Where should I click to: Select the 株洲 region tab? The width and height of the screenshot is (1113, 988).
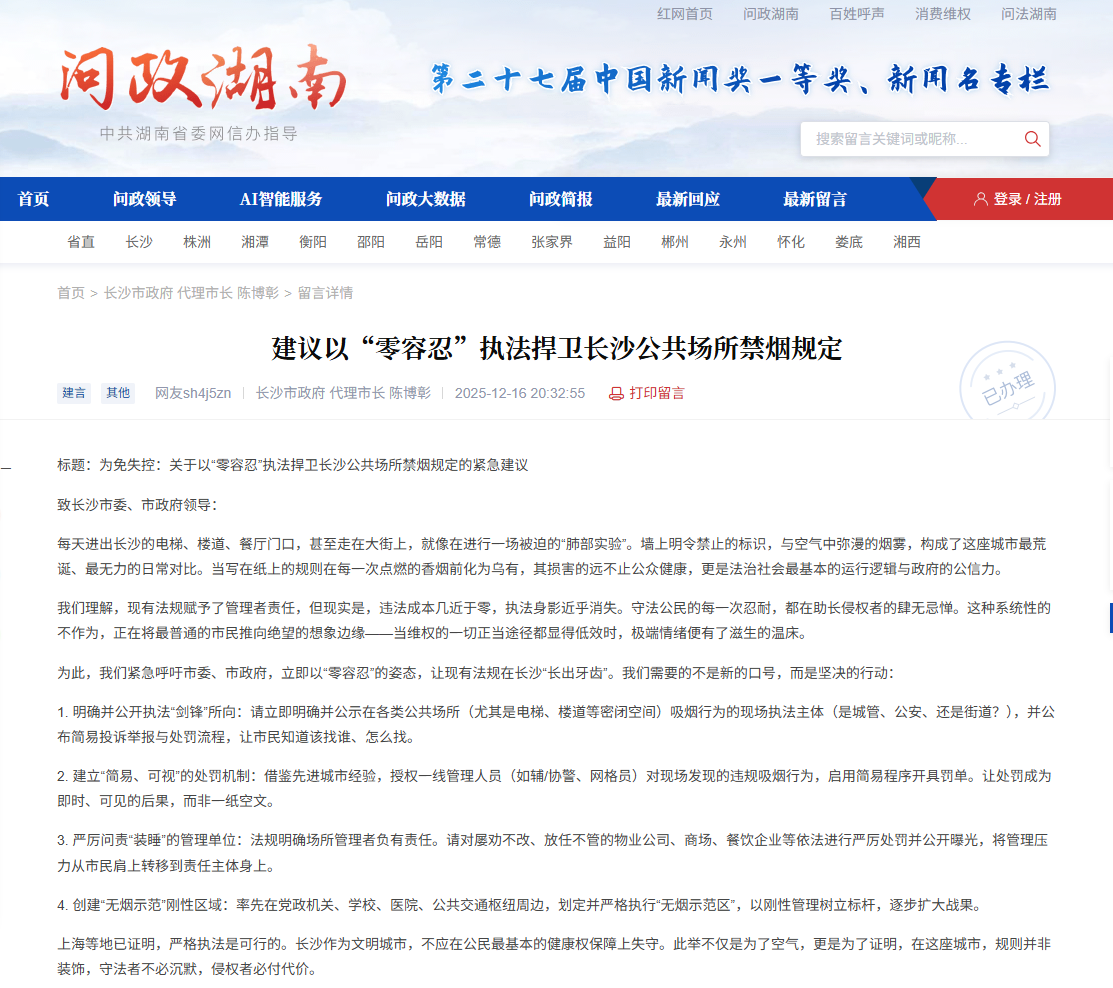click(x=197, y=242)
